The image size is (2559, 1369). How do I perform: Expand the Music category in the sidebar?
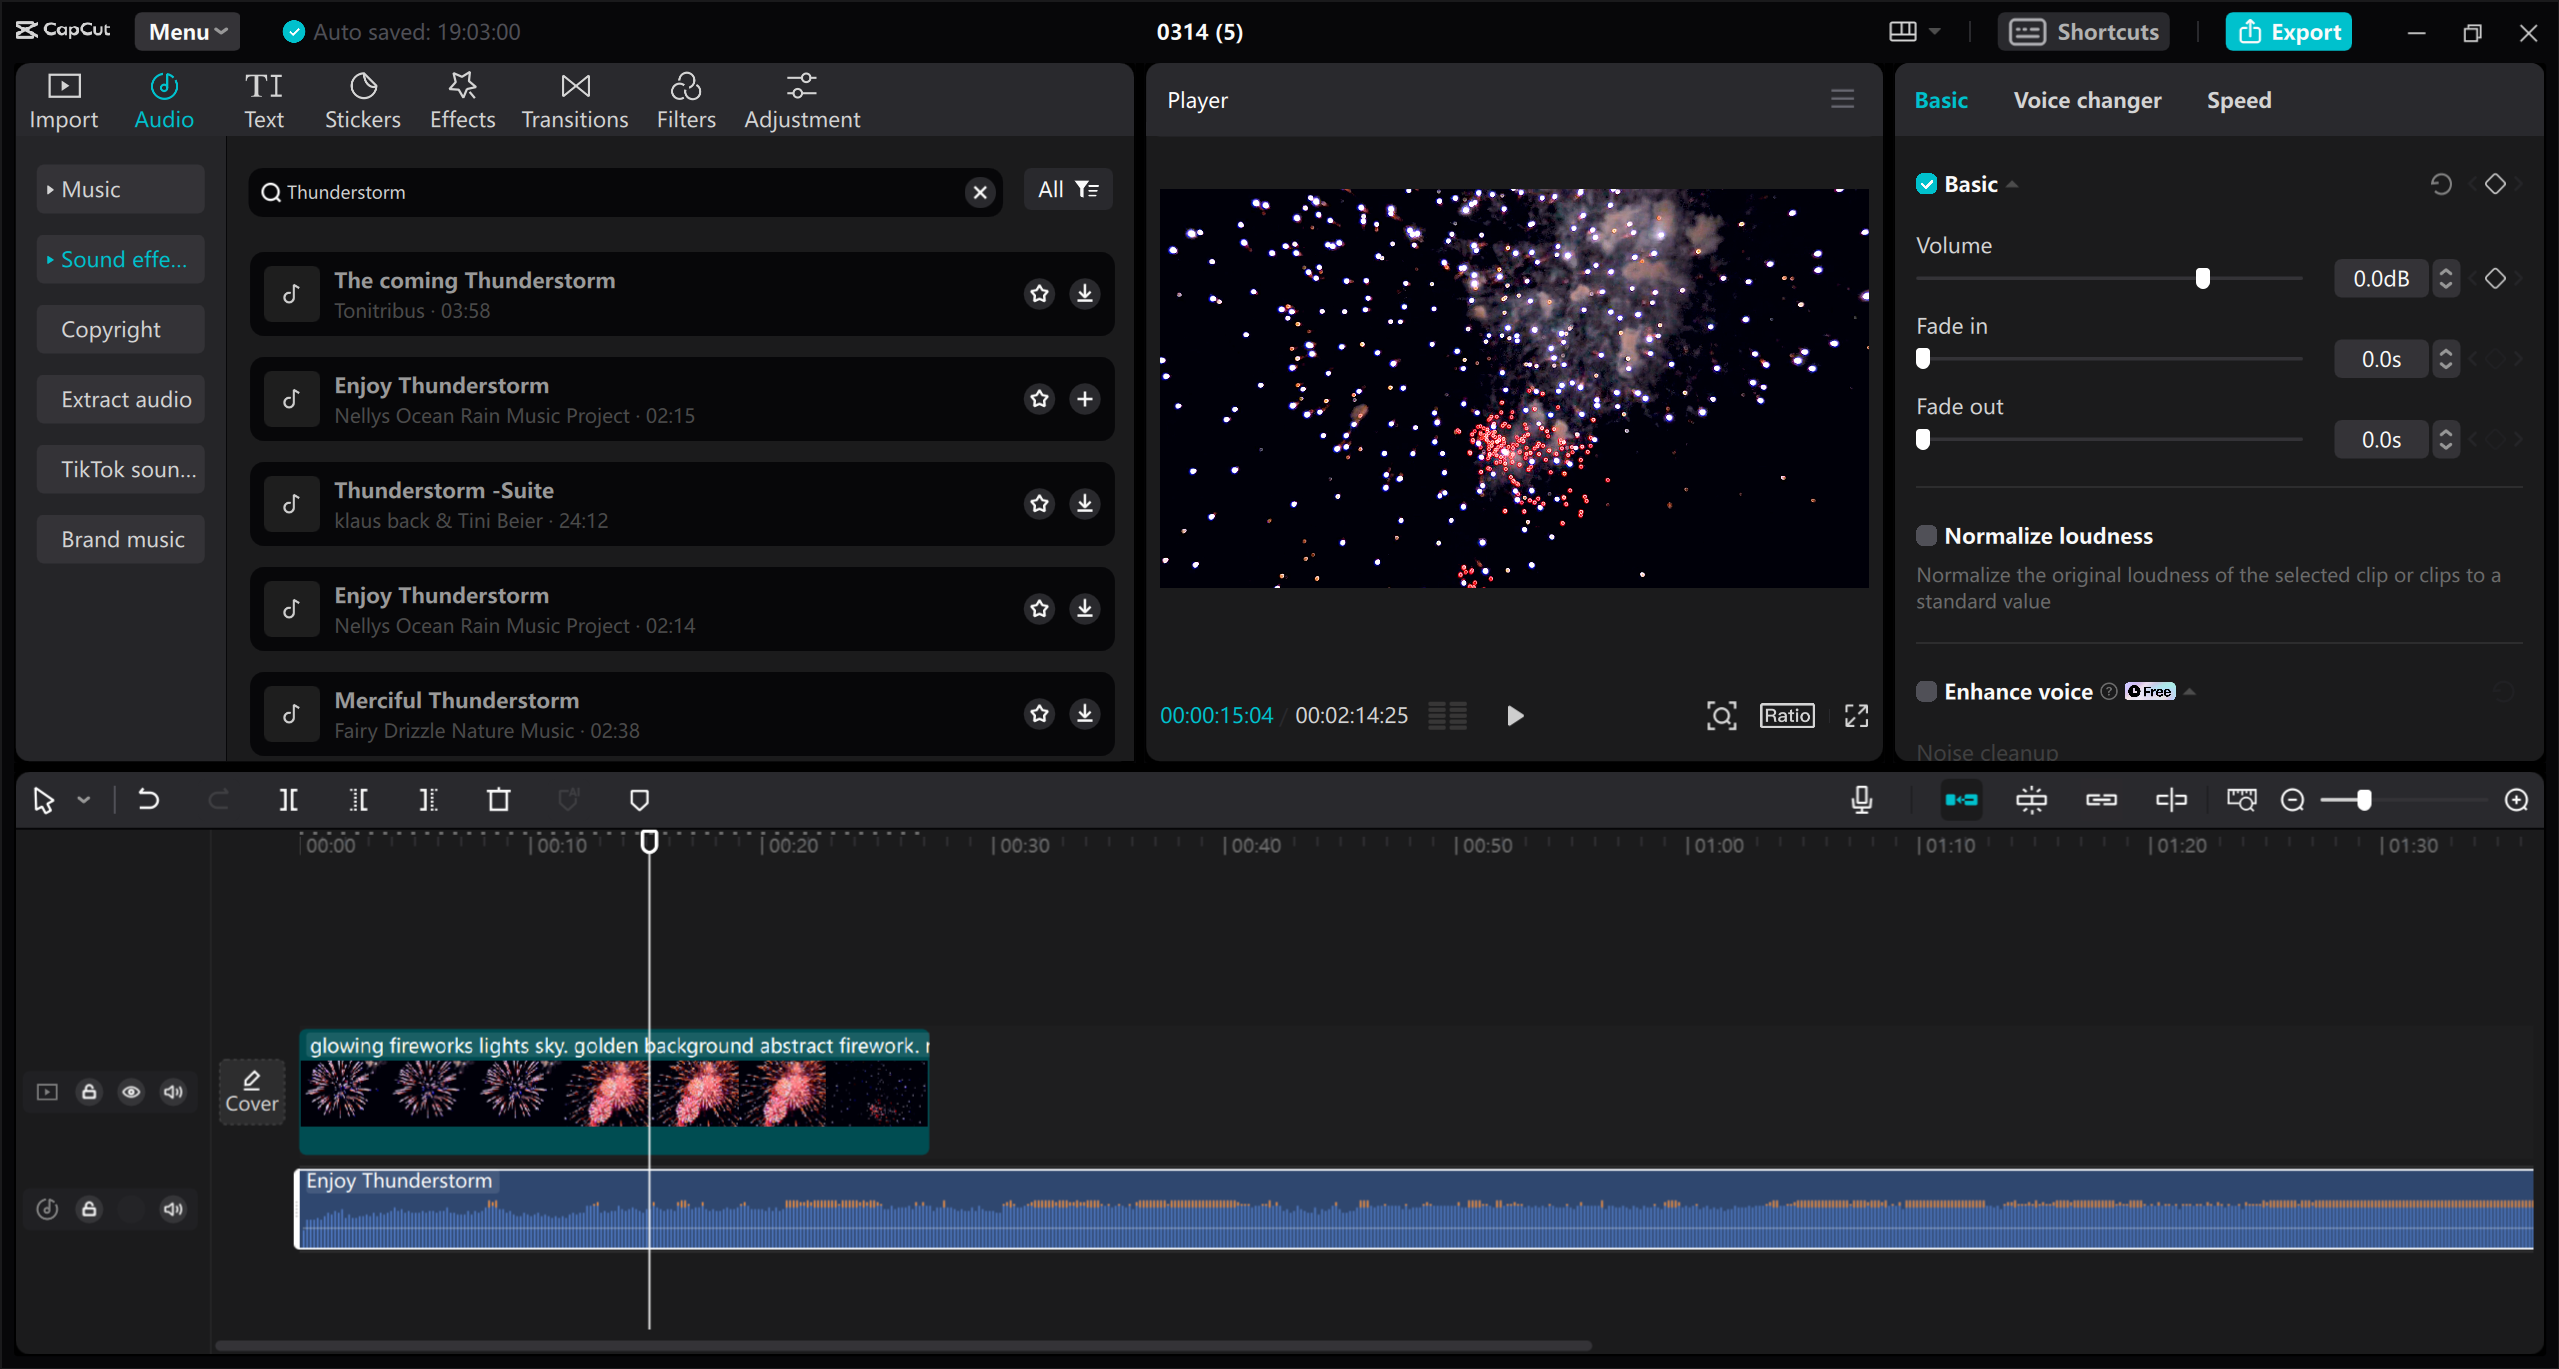click(x=50, y=188)
